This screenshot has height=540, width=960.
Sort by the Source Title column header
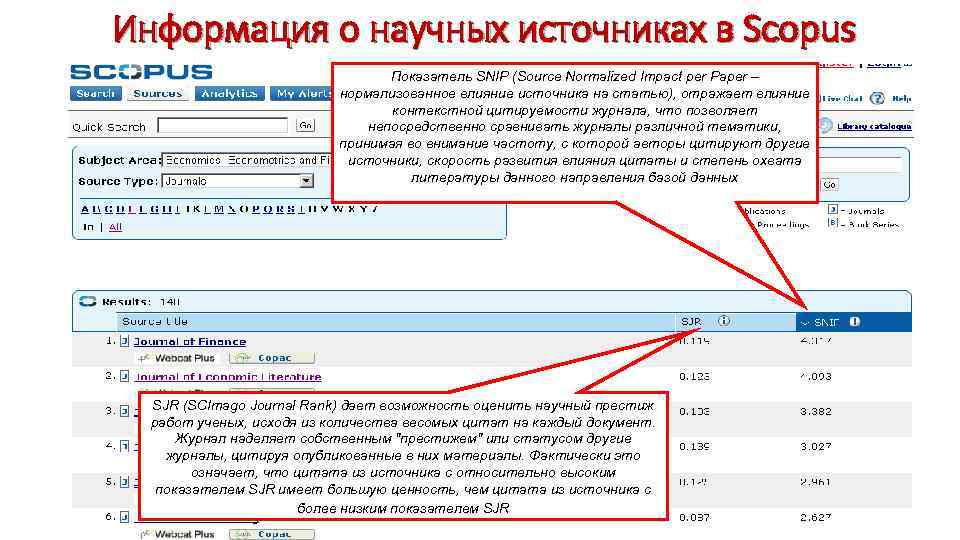pyautogui.click(x=155, y=321)
